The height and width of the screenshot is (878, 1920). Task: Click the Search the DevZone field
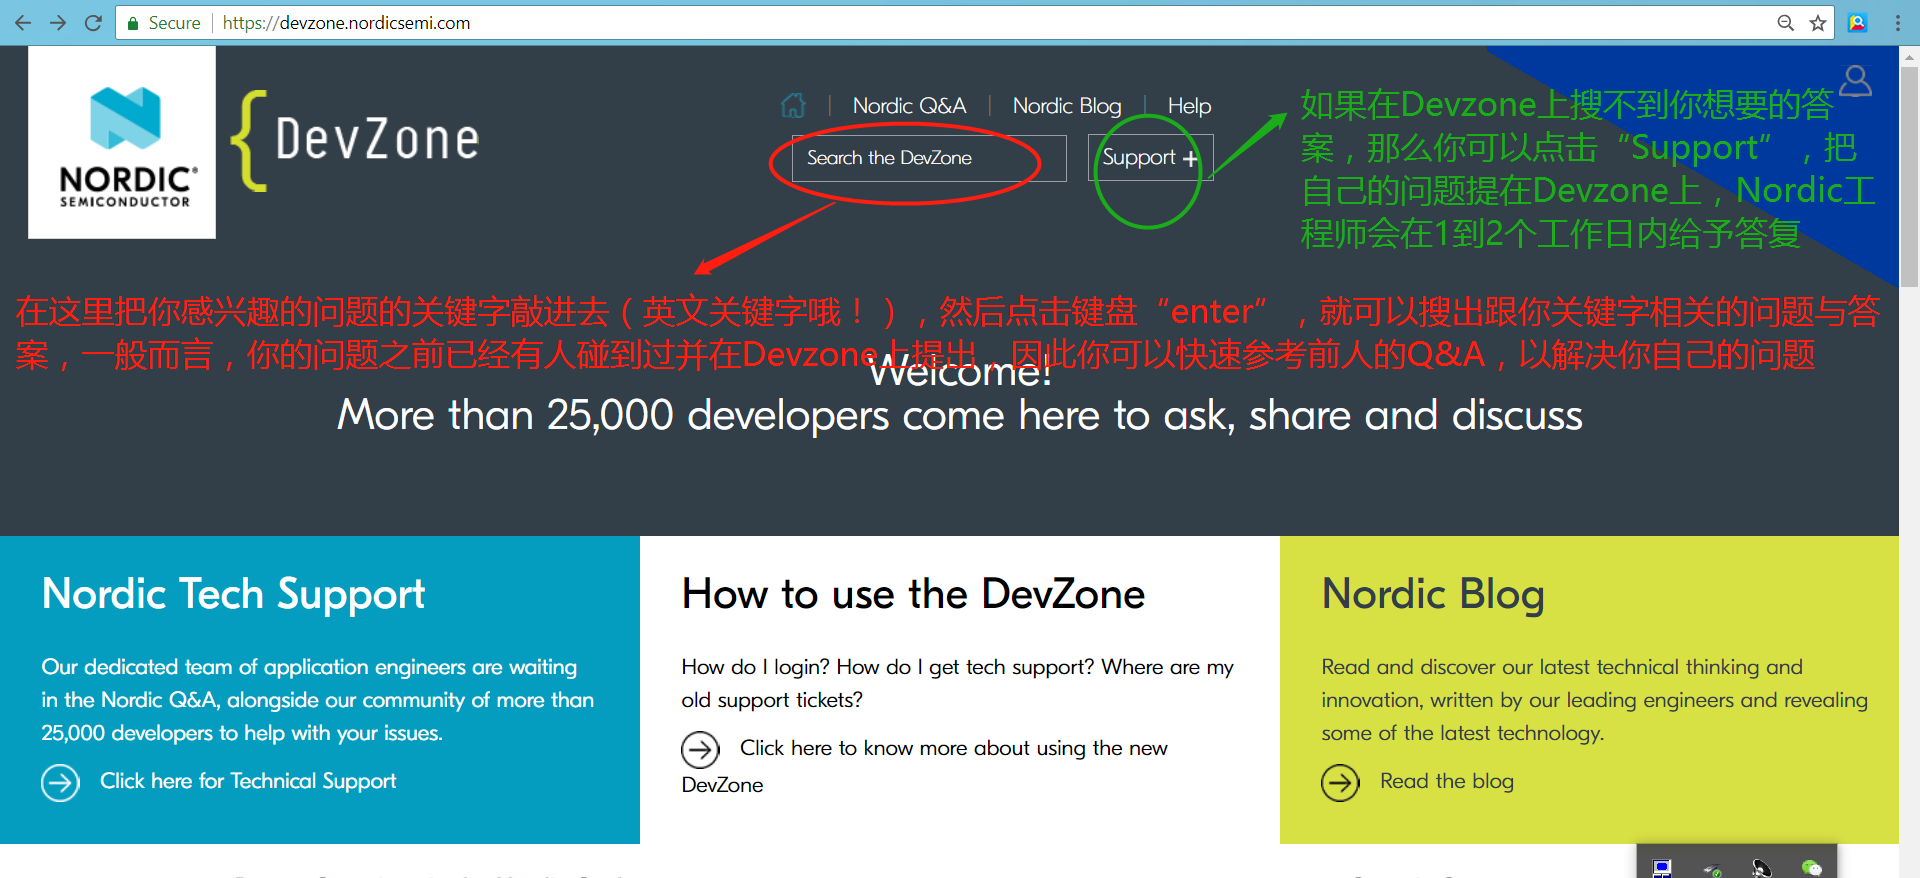929,158
